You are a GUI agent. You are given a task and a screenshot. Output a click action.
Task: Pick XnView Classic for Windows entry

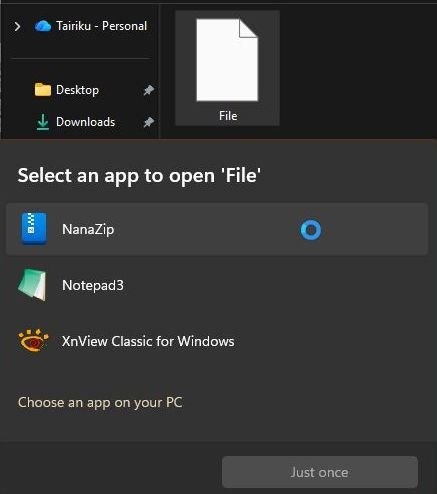[x=217, y=341]
